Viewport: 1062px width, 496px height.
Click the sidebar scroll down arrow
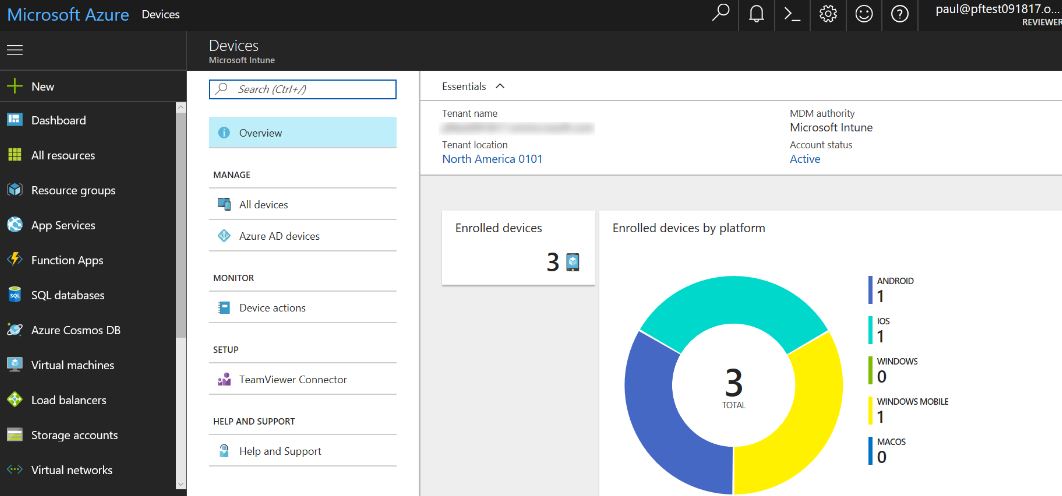pos(181,484)
